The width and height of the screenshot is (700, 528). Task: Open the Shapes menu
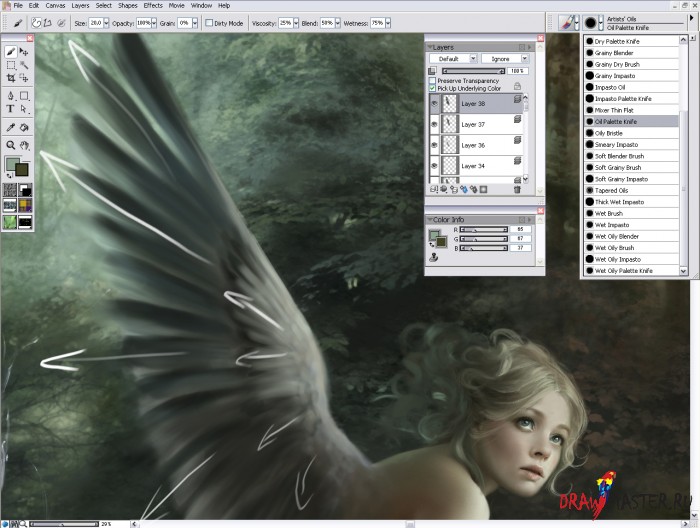[128, 5]
